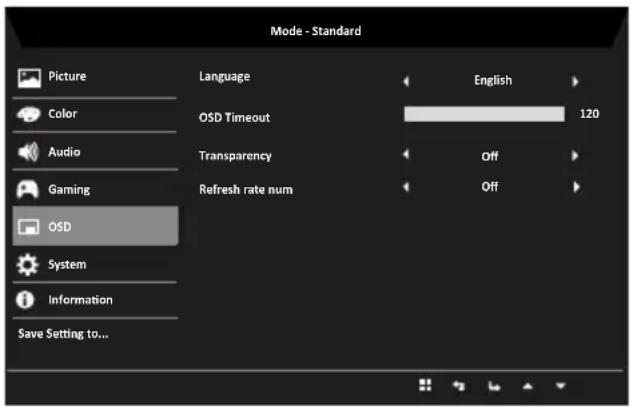Click the OSD Timeout slider bar
The image size is (632, 407).
(484, 114)
